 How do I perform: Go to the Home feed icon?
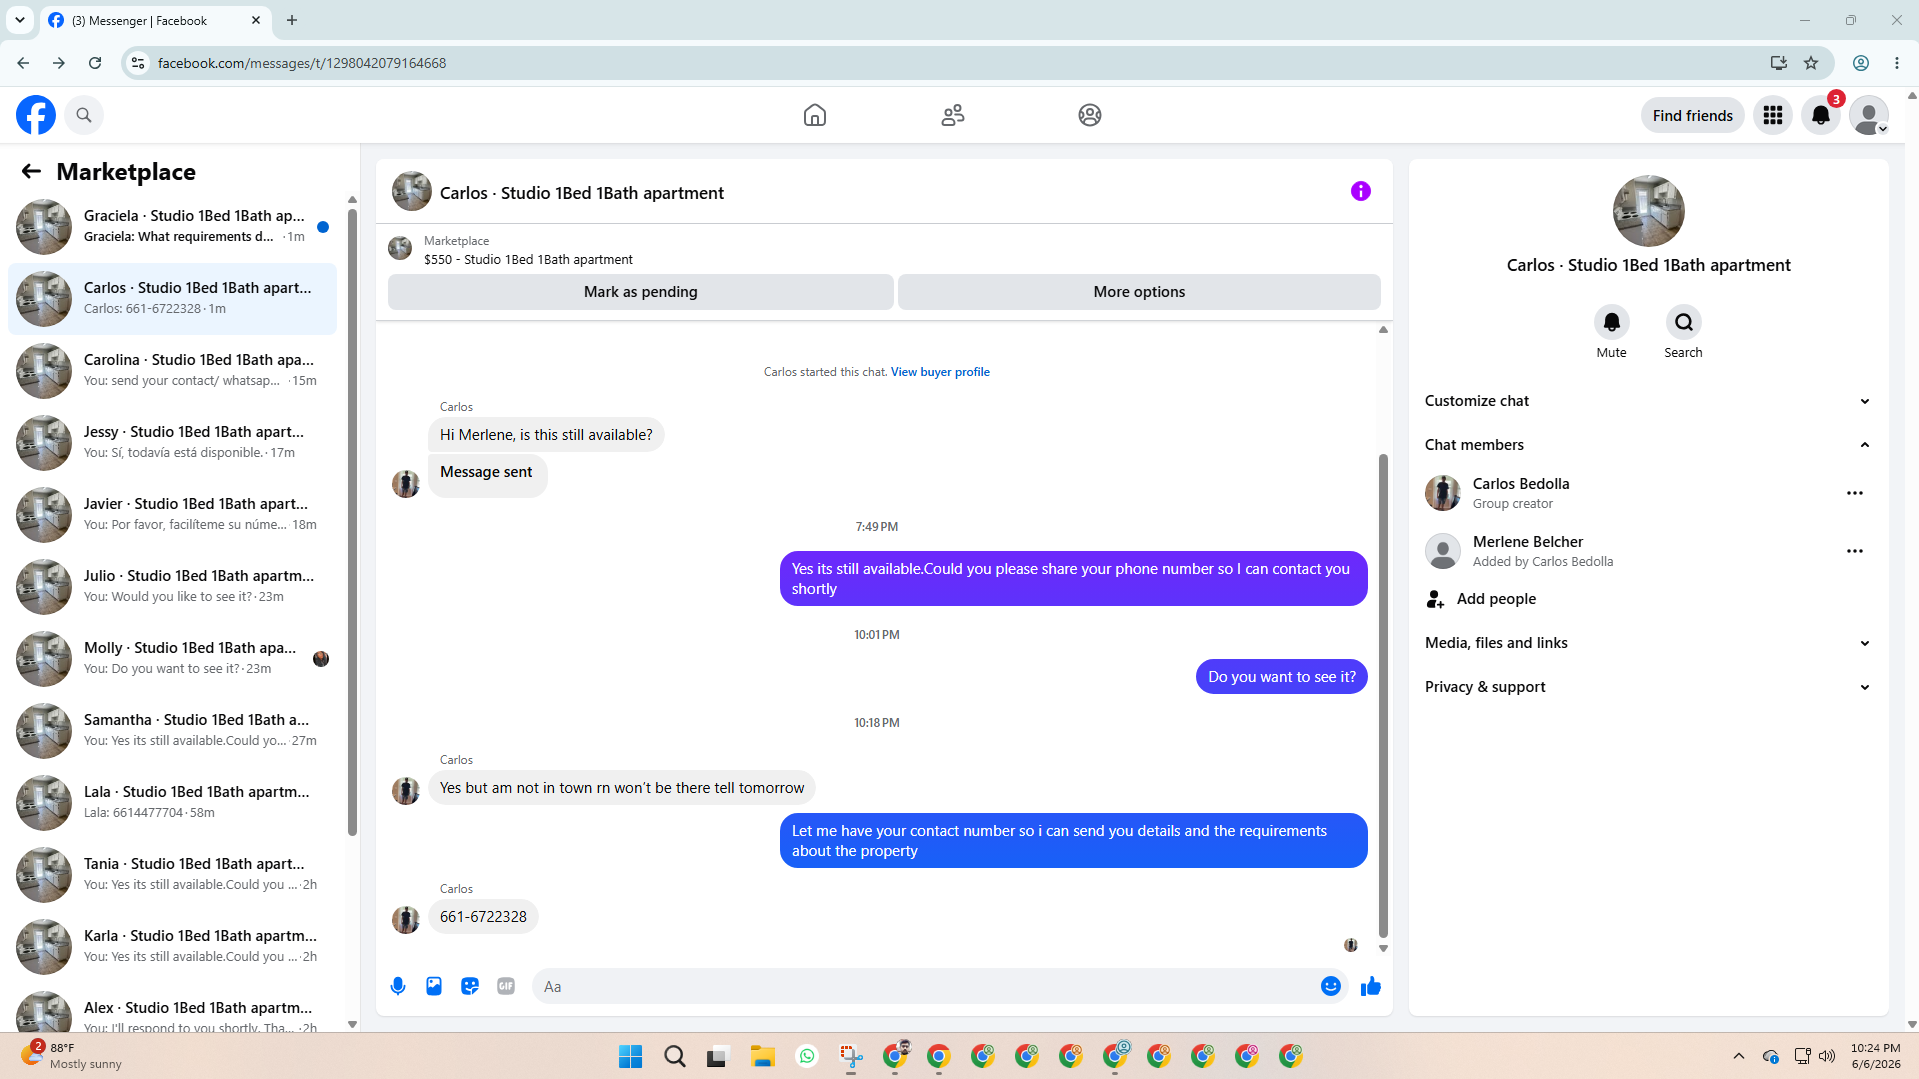(x=815, y=115)
